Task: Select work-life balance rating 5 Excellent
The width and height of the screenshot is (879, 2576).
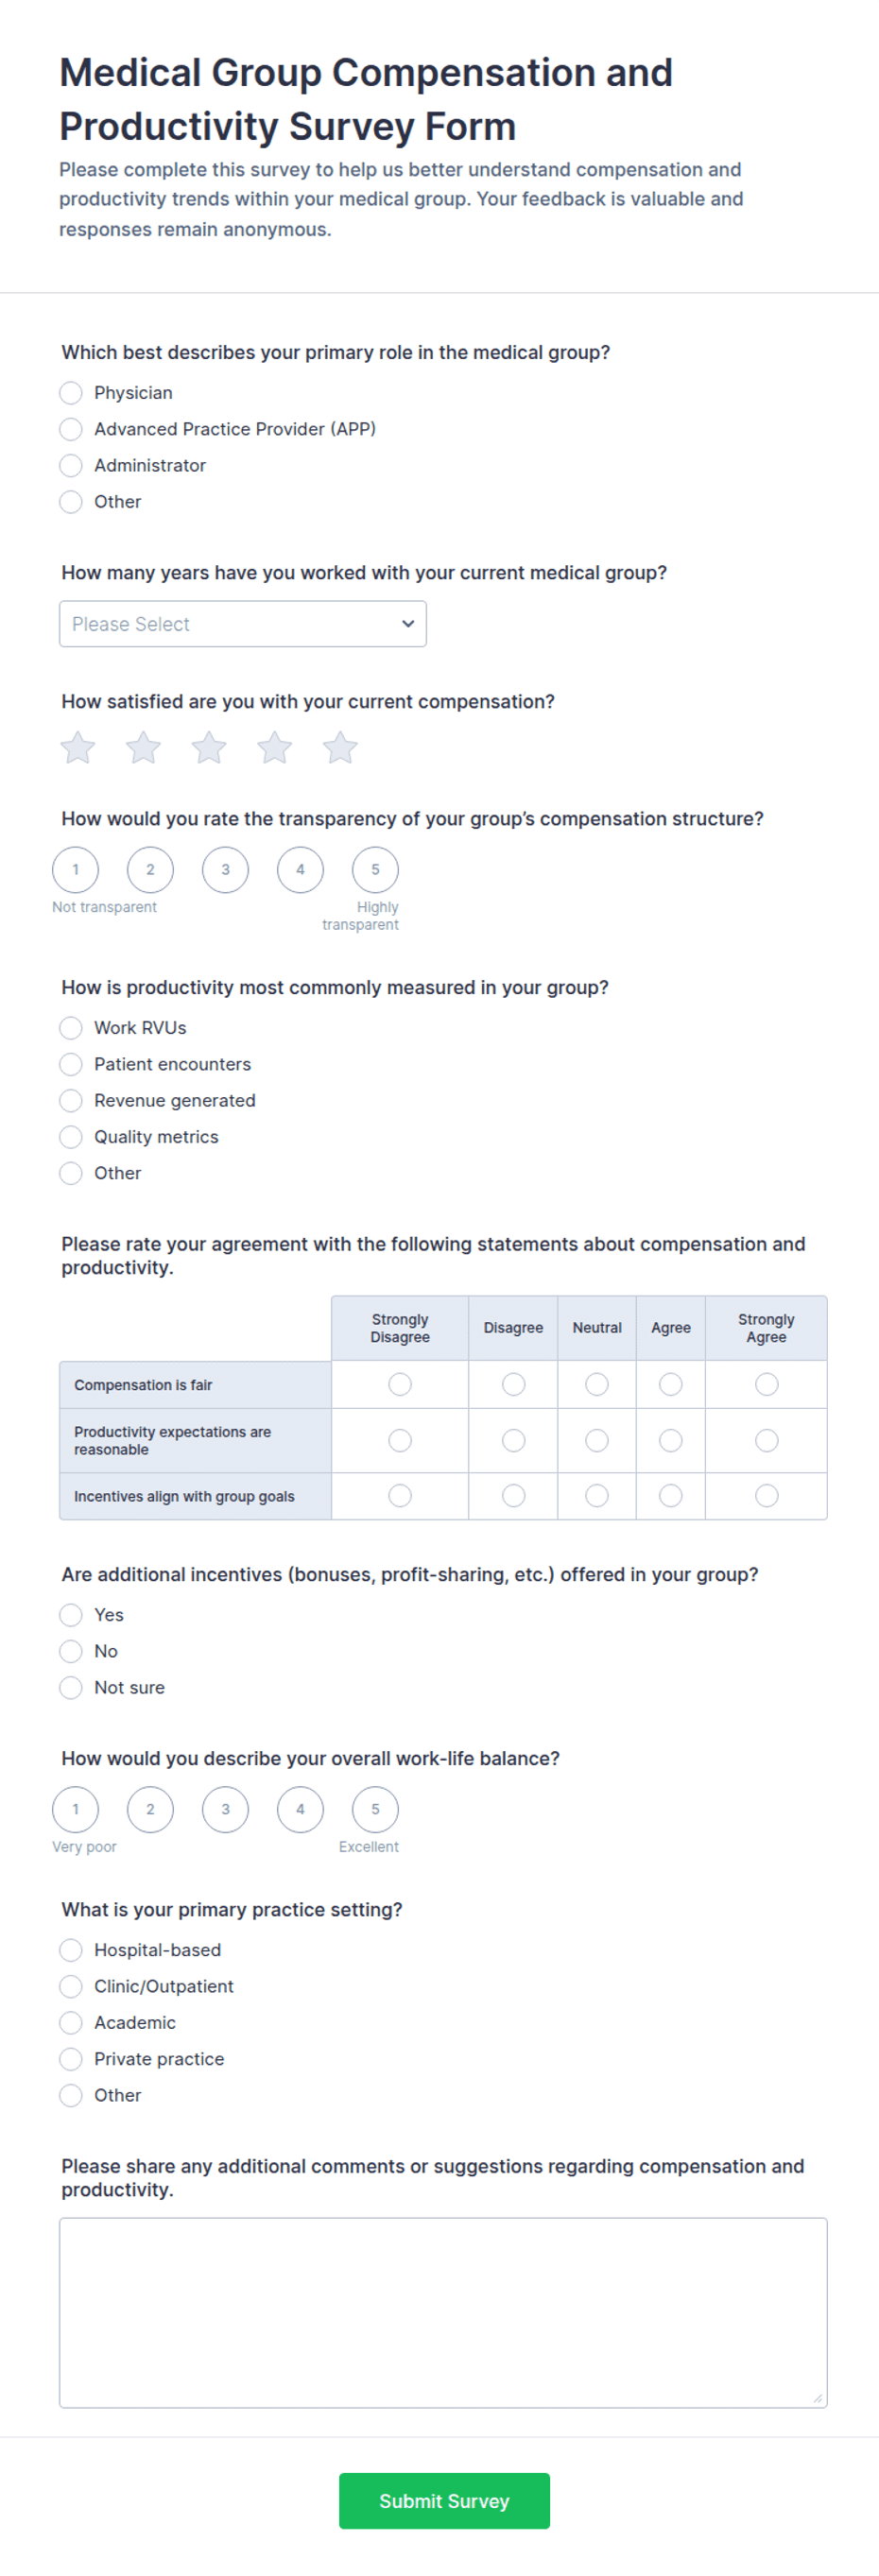Action: pyautogui.click(x=375, y=1808)
